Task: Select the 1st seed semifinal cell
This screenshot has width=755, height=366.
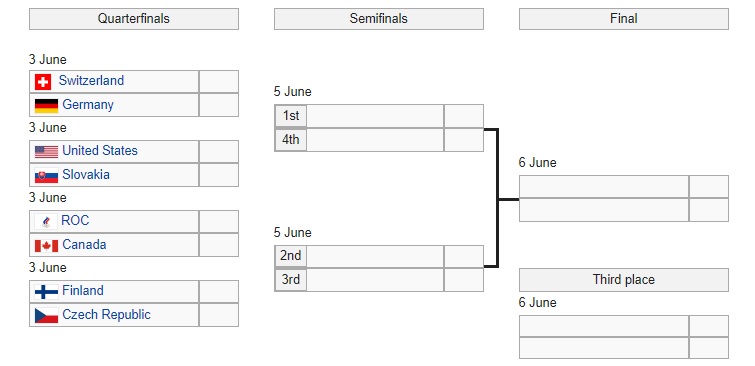Action: click(x=291, y=116)
